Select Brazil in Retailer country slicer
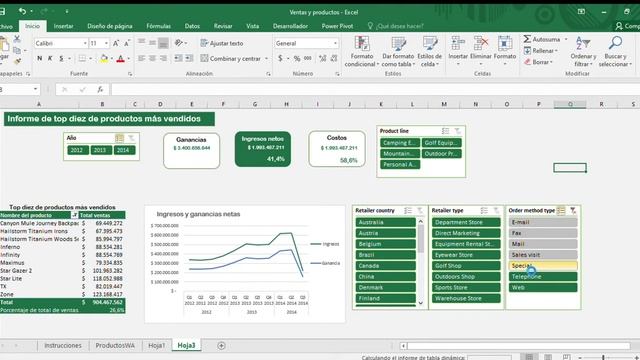Viewport: 640px width, 360px height. click(x=386, y=255)
